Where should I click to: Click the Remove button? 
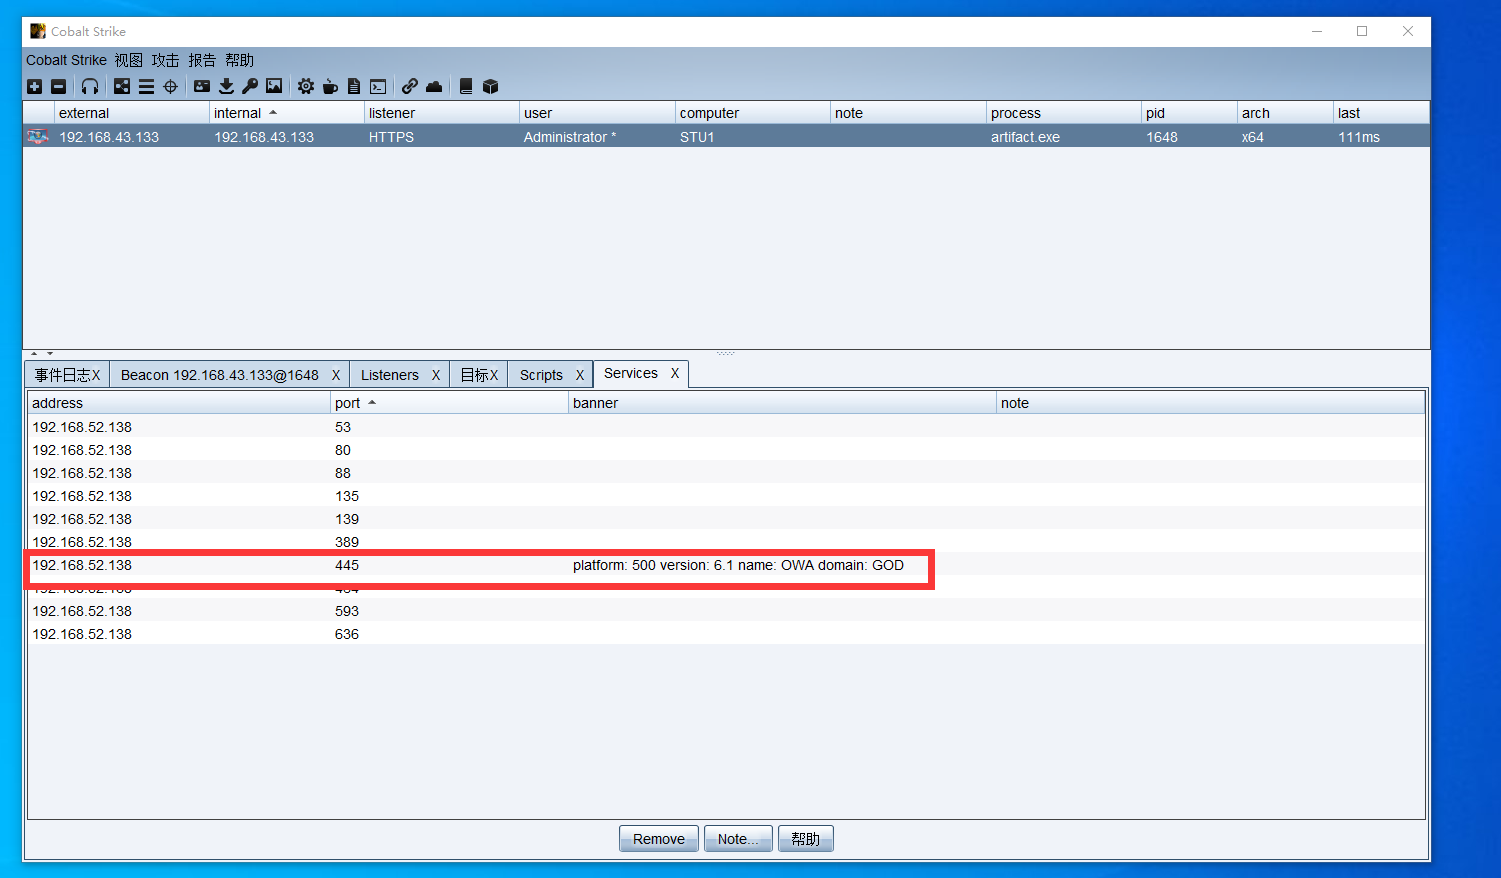[659, 839]
